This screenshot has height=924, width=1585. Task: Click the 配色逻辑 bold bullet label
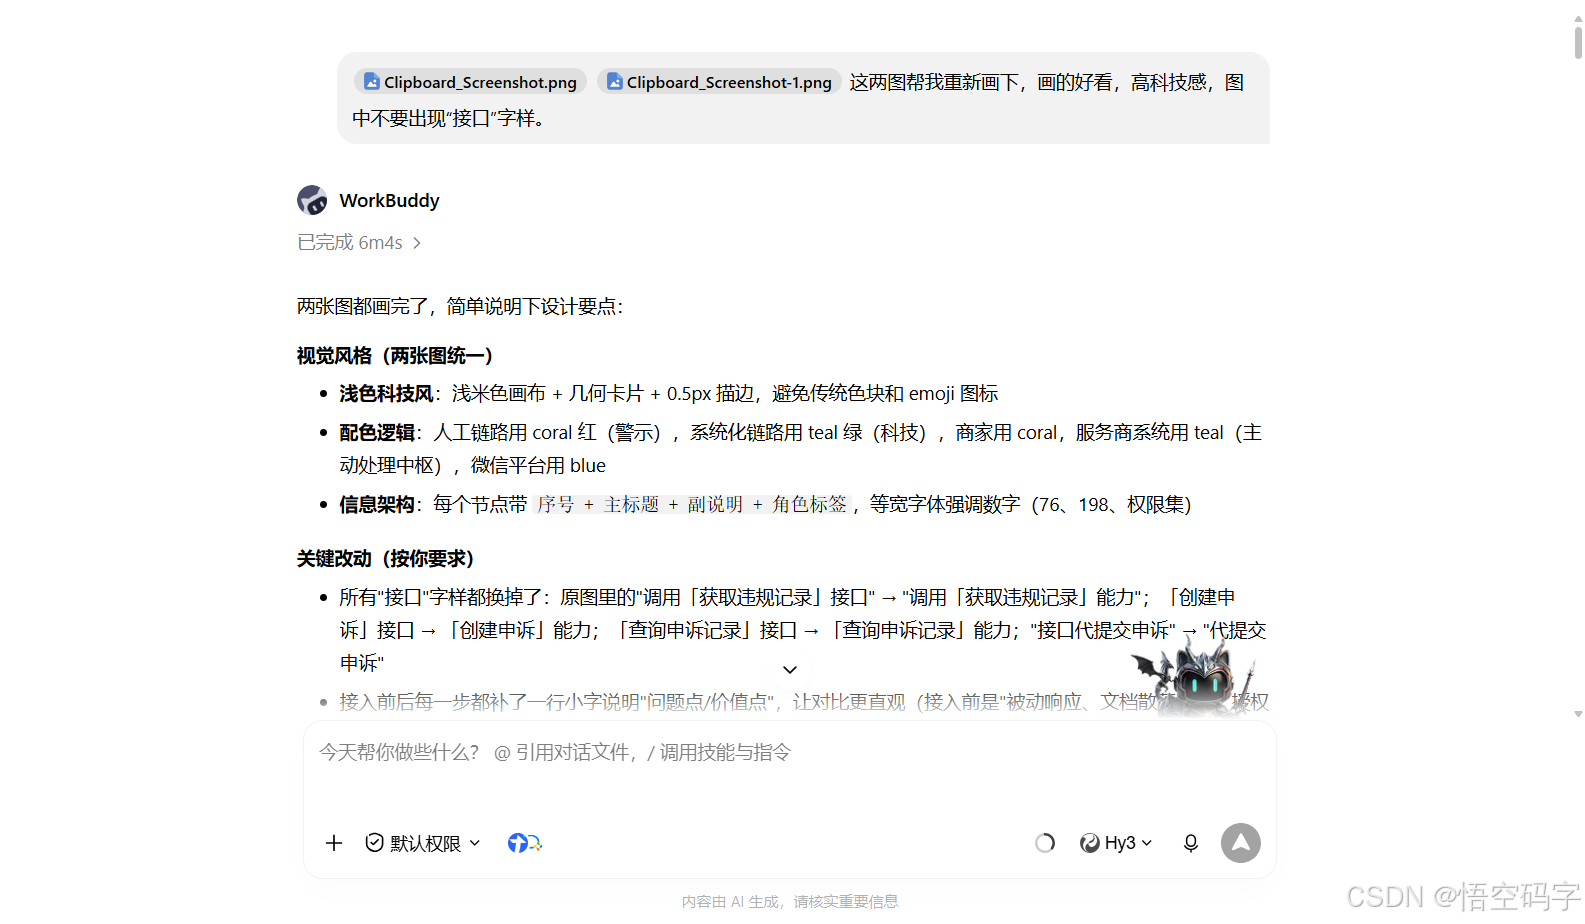click(377, 433)
